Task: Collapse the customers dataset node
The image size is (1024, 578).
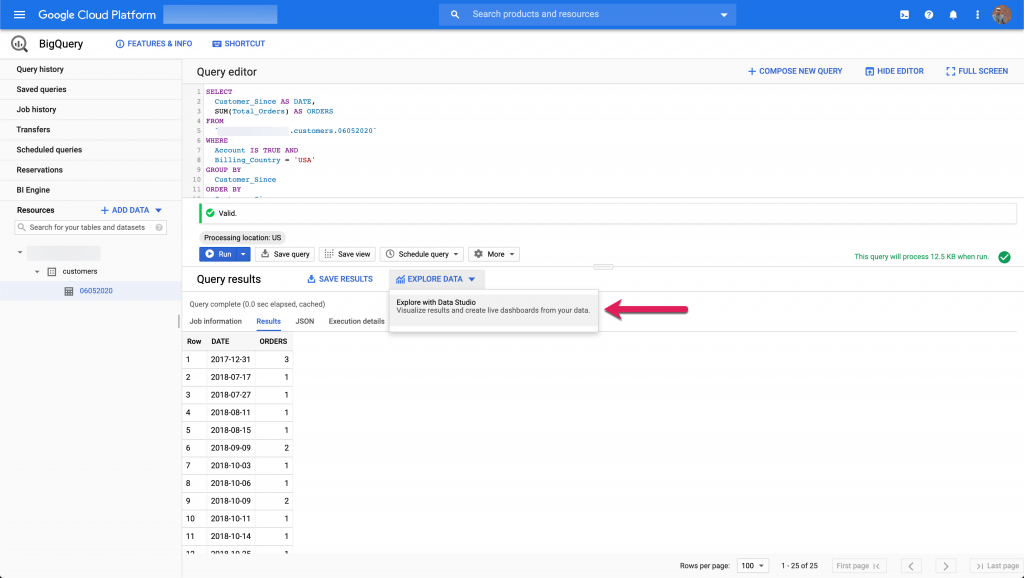Action: click(x=37, y=272)
